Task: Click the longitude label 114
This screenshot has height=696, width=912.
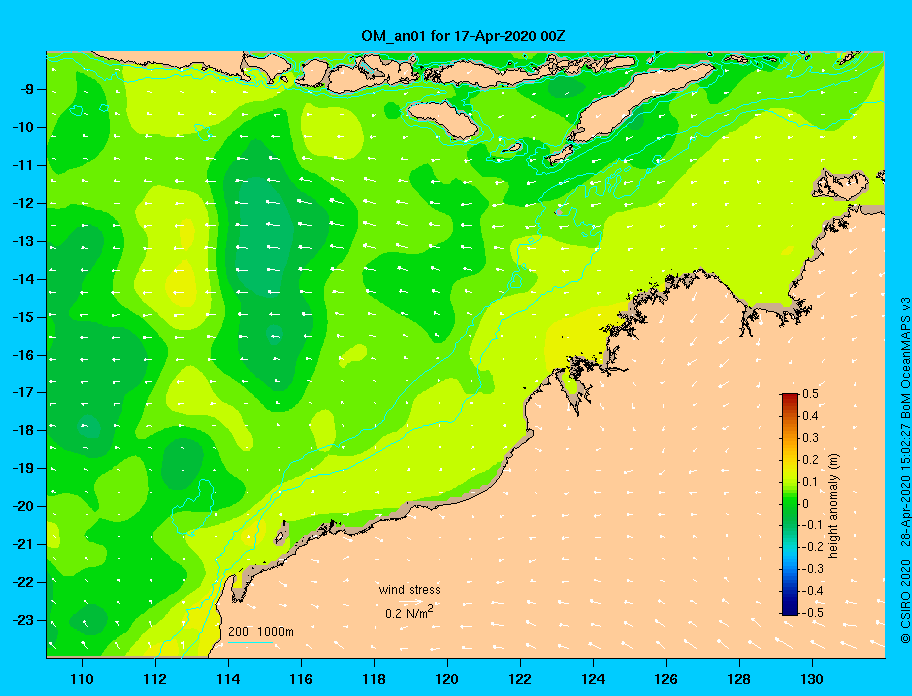Action: click(x=228, y=679)
